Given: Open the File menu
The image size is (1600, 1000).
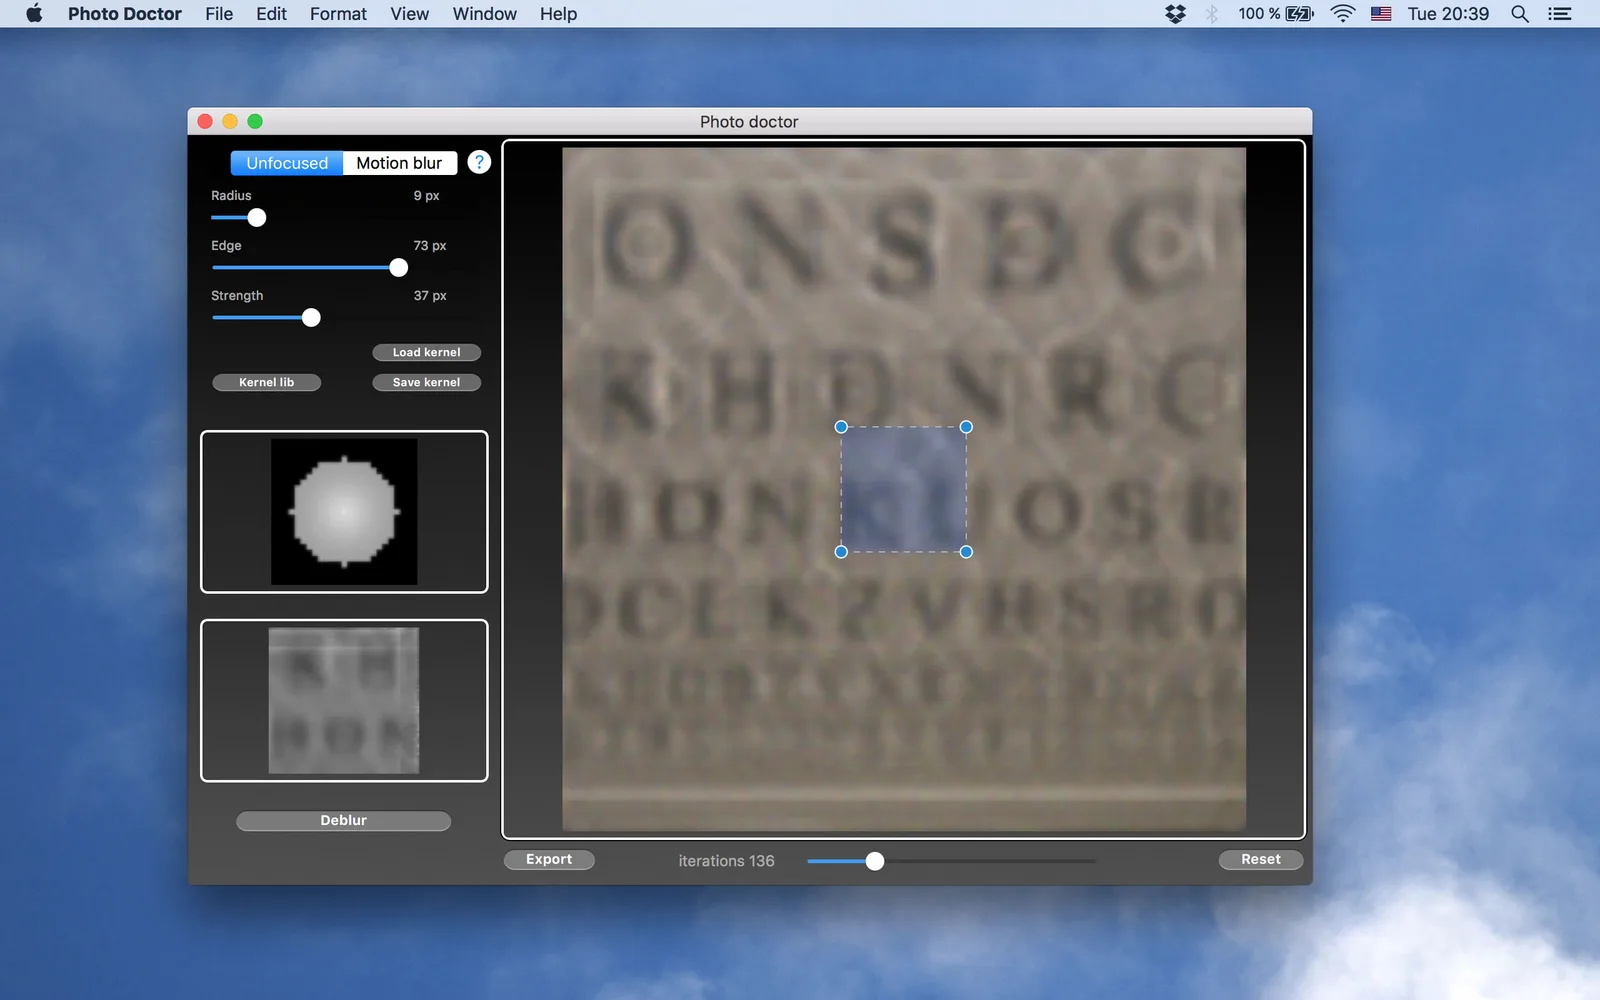Looking at the screenshot, I should [x=219, y=14].
